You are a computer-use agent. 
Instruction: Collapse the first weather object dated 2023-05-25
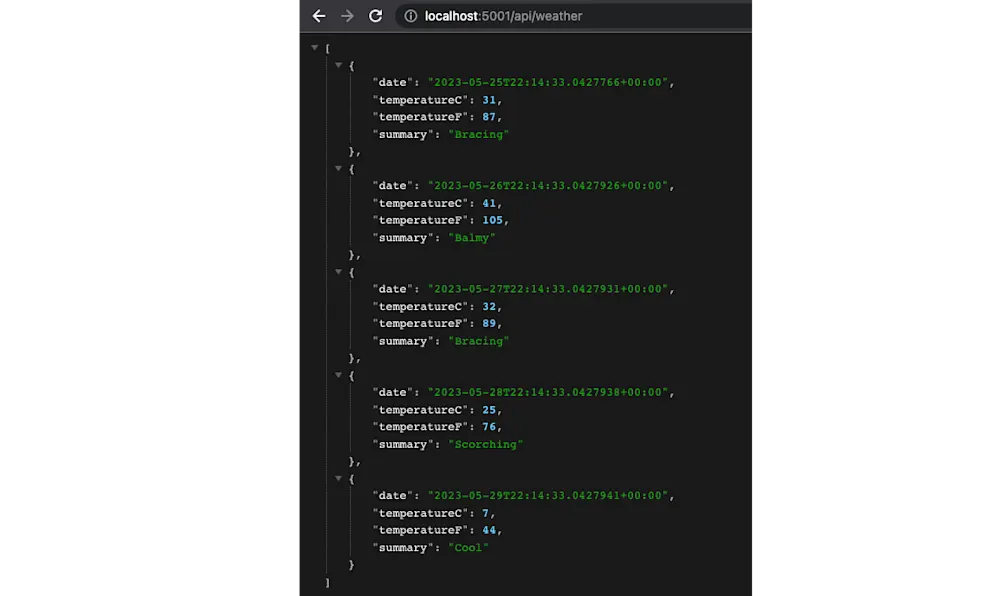pyautogui.click(x=338, y=64)
